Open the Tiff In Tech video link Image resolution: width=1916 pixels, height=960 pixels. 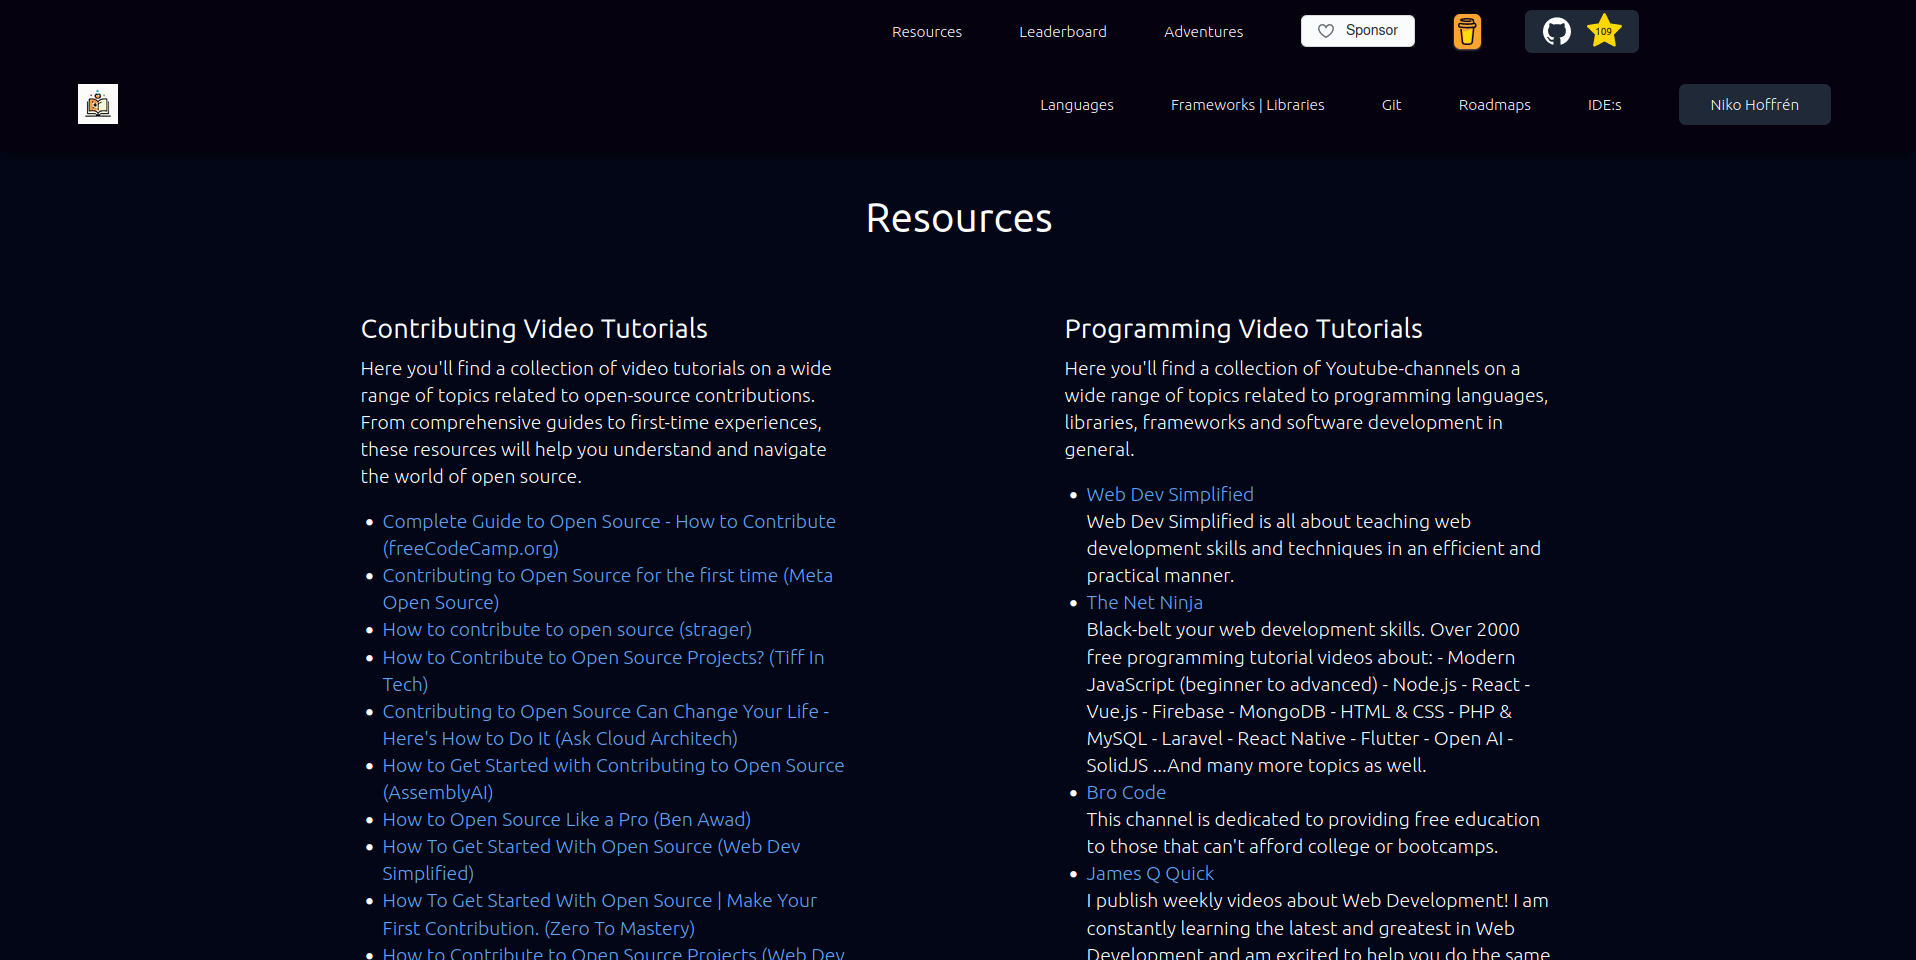coord(604,671)
